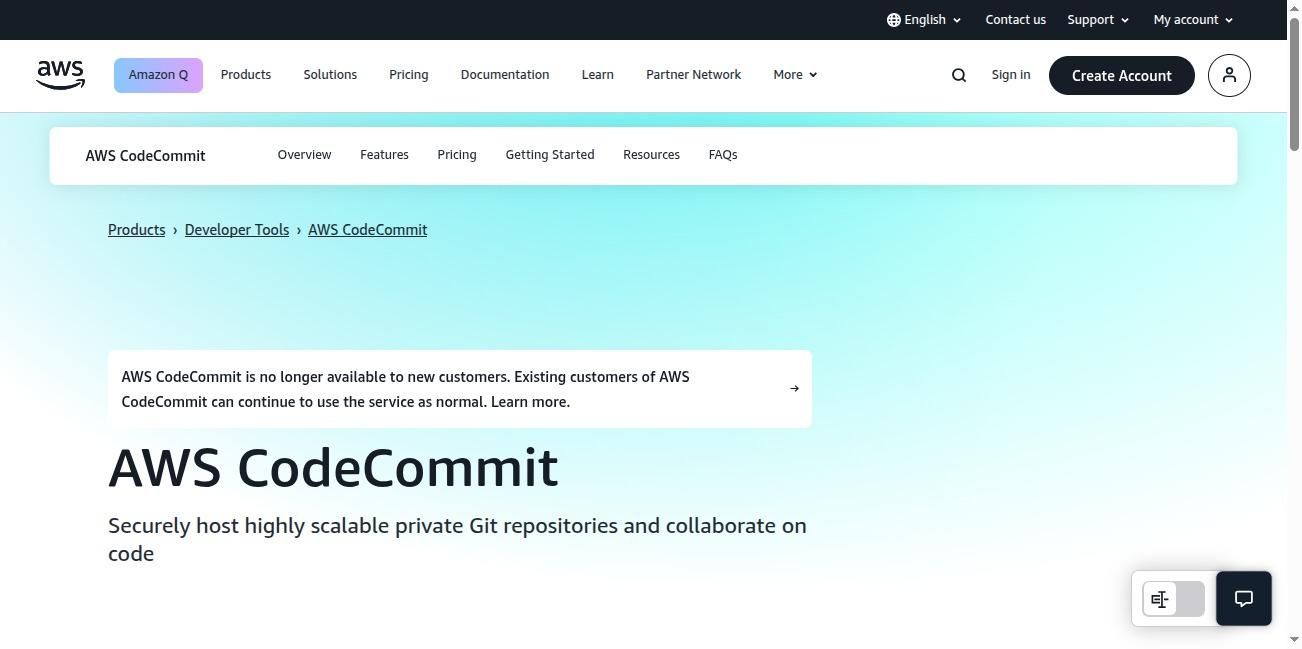Click the Learn more notice text
Image resolution: width=1302 pixels, height=649 pixels.
530,402
